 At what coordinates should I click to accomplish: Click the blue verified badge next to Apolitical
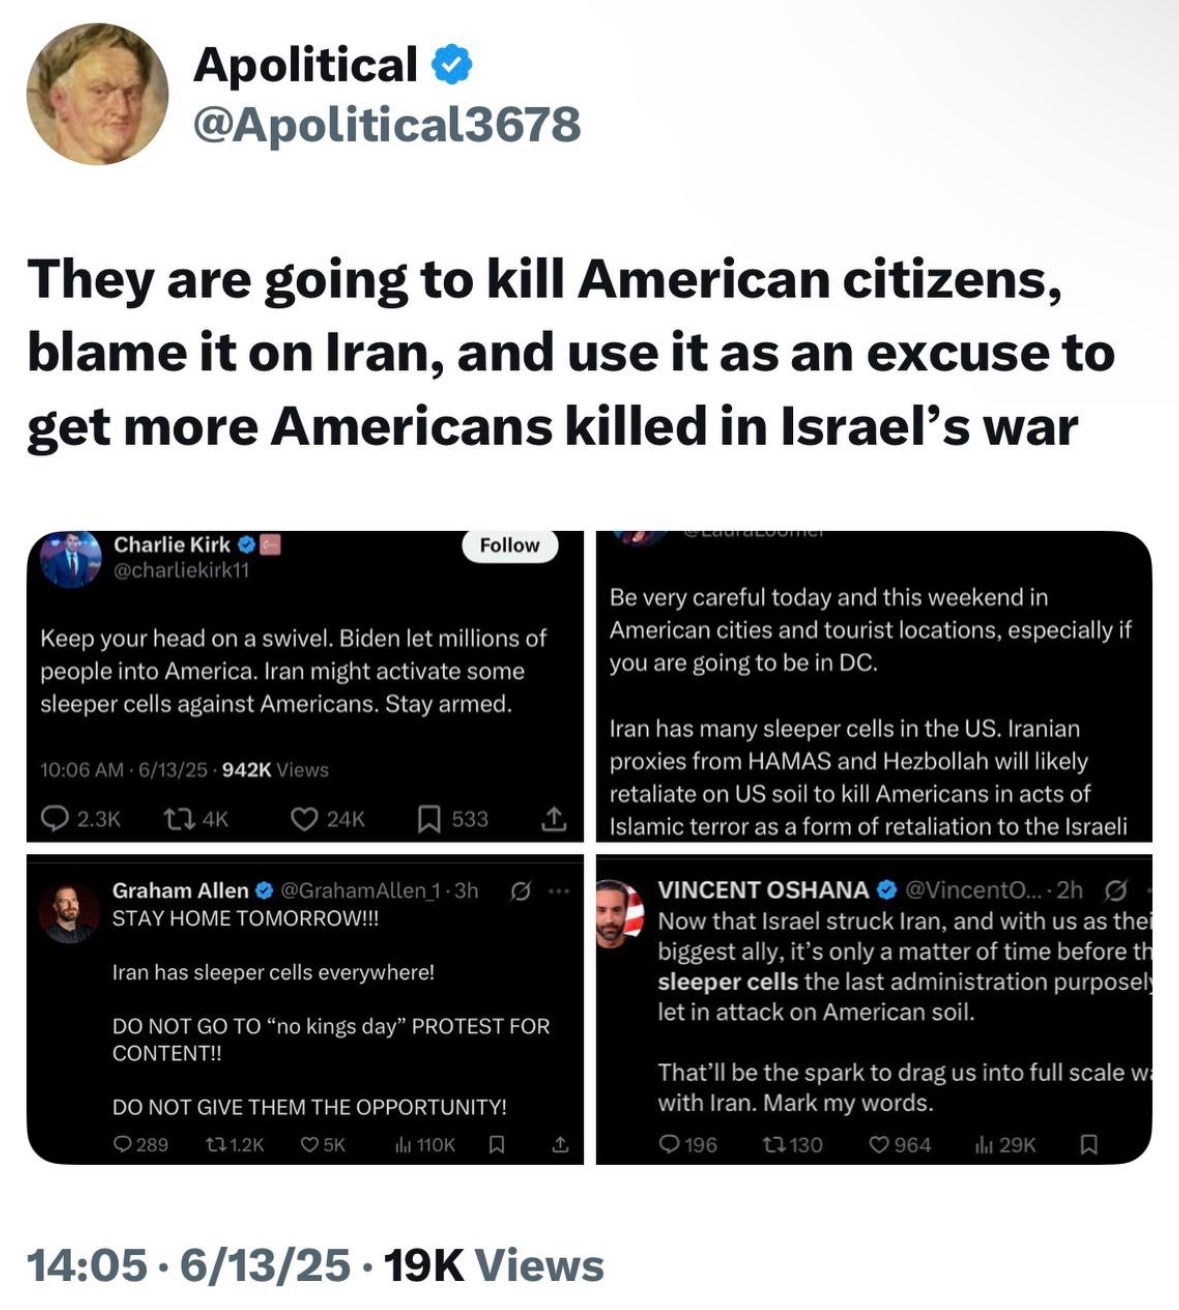[451, 65]
